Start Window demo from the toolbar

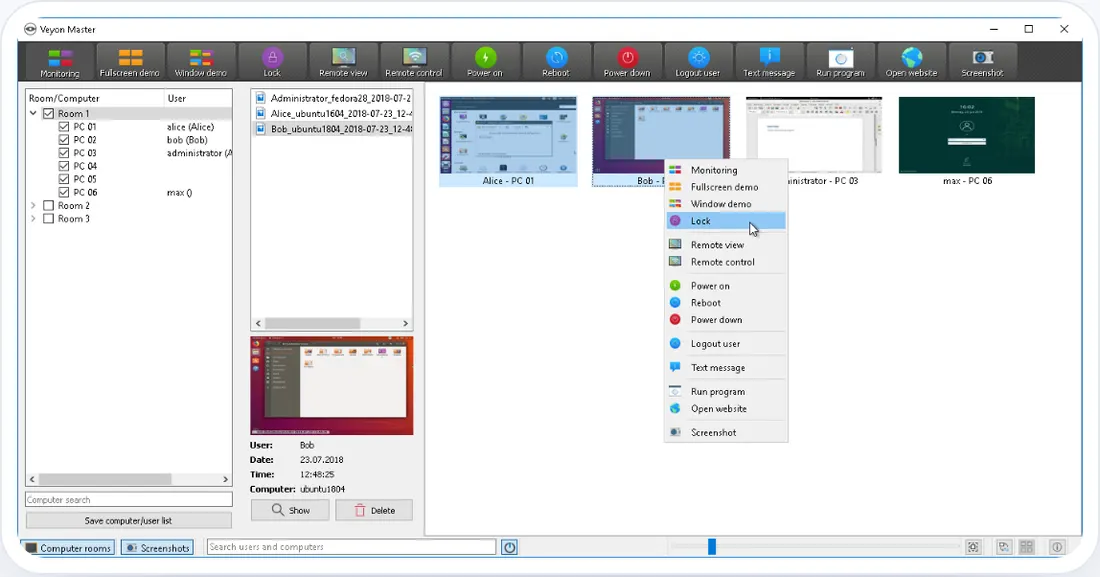pyautogui.click(x=201, y=62)
